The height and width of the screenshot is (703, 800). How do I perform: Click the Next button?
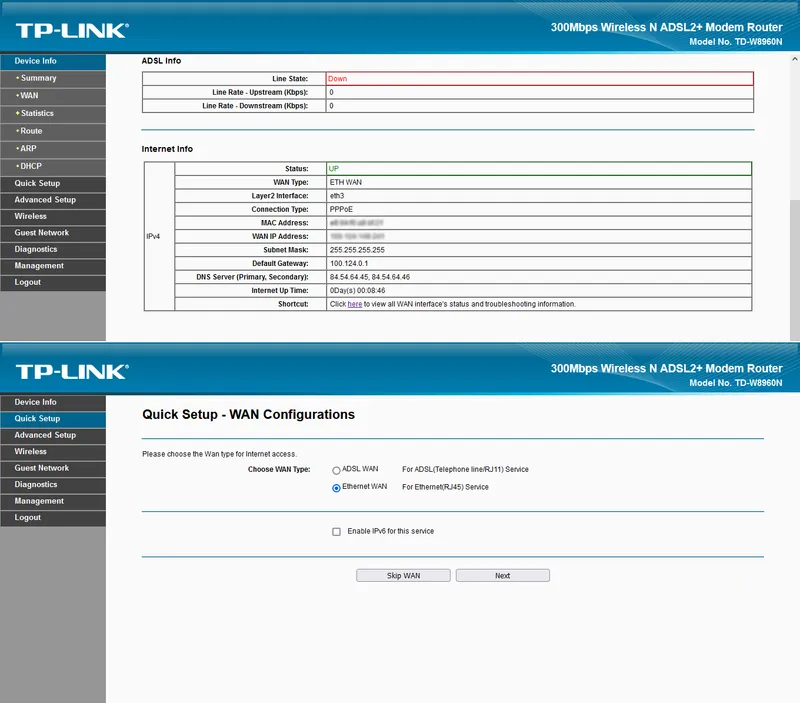(503, 575)
